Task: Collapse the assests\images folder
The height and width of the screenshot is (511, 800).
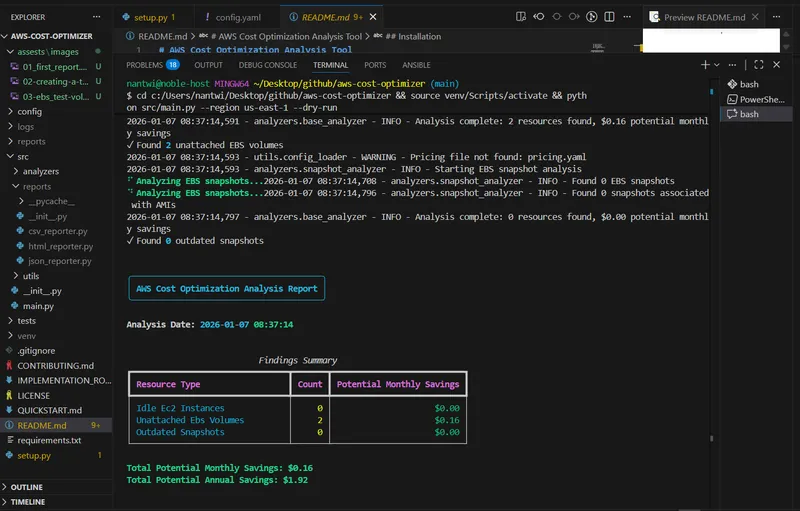Action: coord(10,52)
